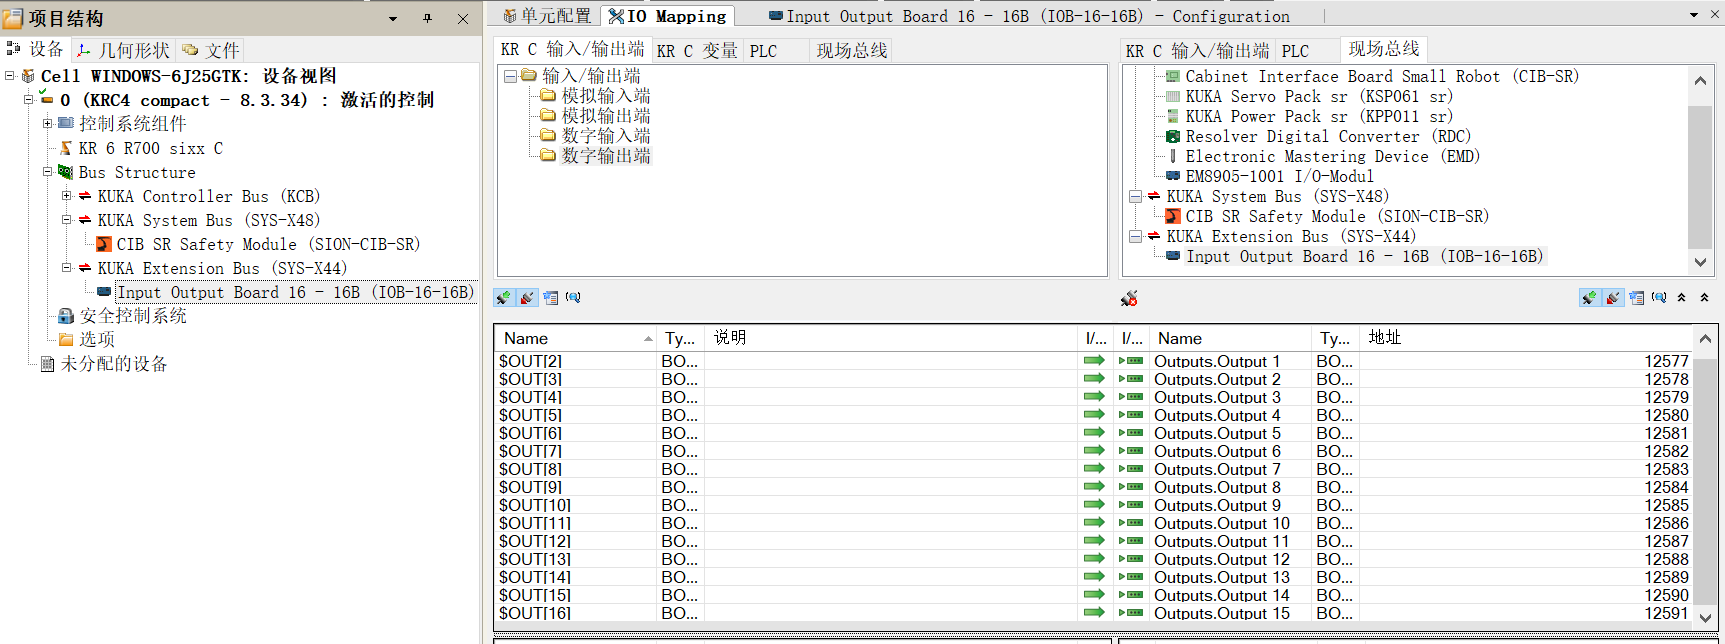
Task: Click the folder icon beside 数字输出端
Action: pos(548,156)
